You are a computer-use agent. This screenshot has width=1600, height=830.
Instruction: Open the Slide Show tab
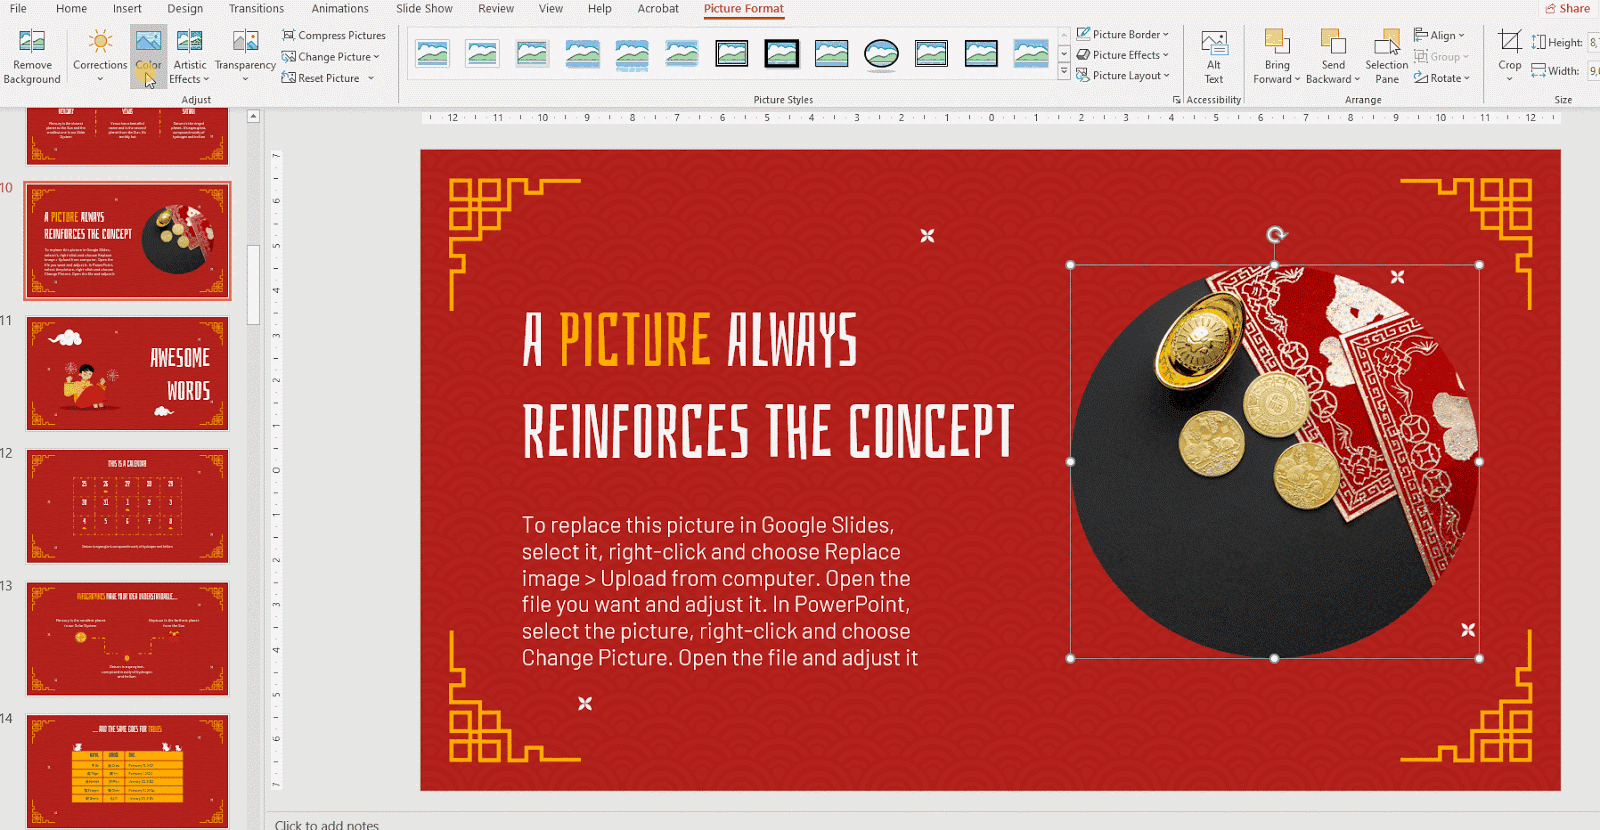click(424, 9)
